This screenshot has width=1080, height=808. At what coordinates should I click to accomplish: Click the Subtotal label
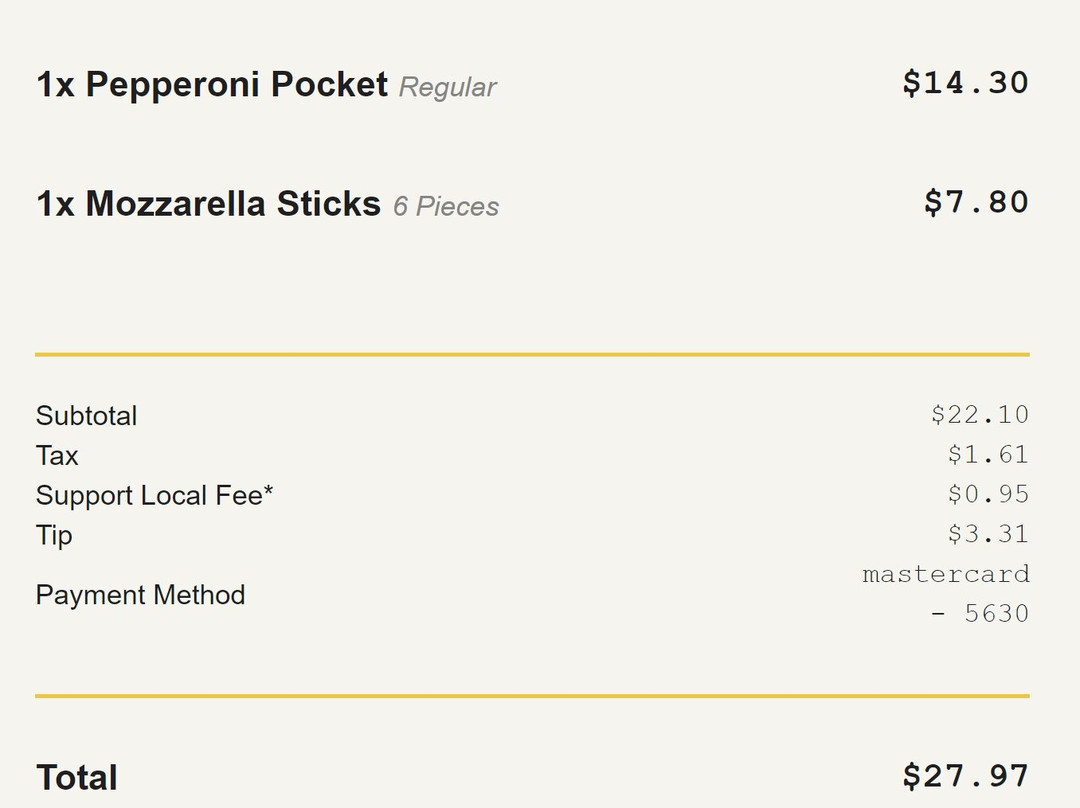pos(86,416)
